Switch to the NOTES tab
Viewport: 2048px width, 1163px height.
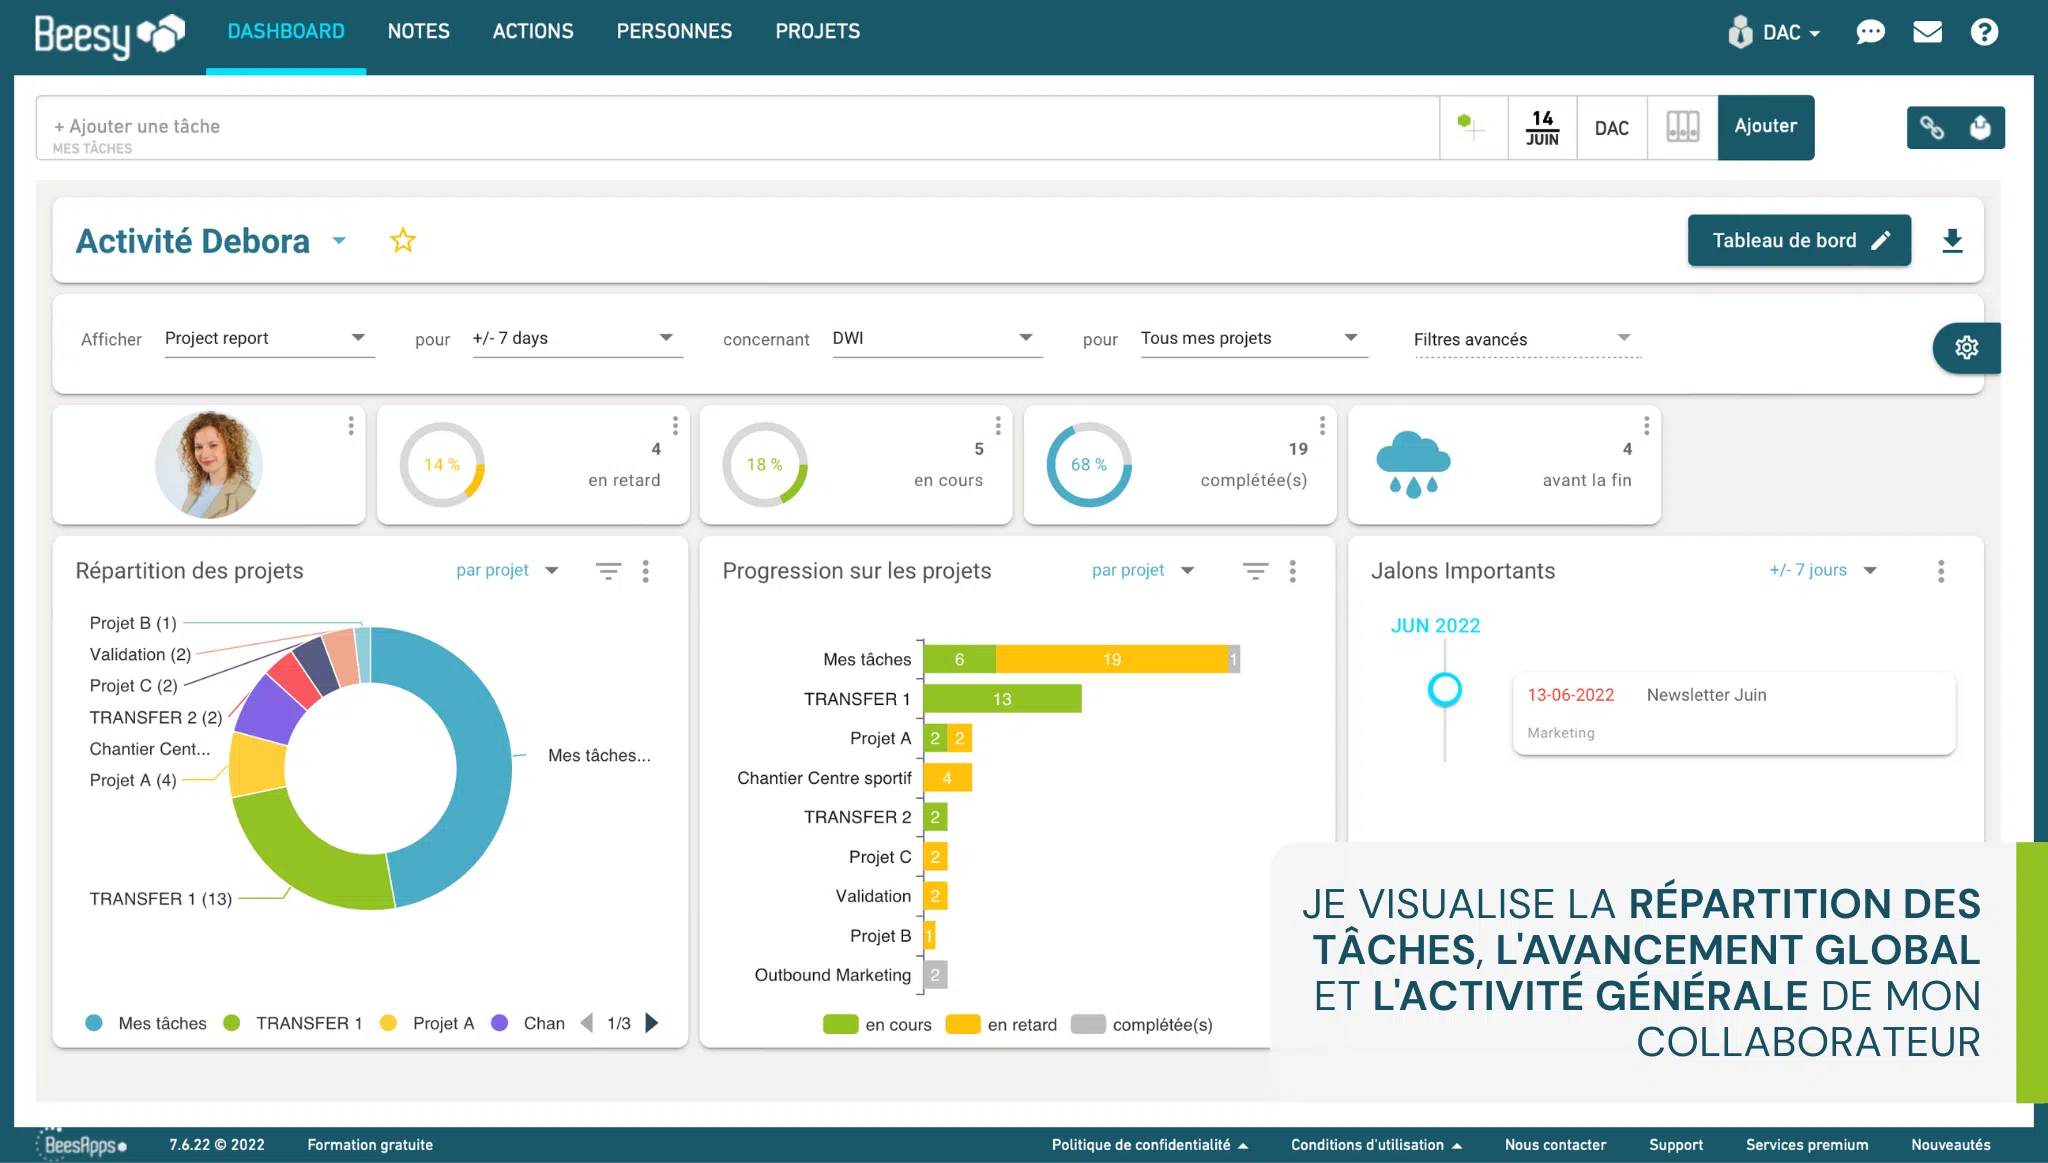tap(418, 31)
